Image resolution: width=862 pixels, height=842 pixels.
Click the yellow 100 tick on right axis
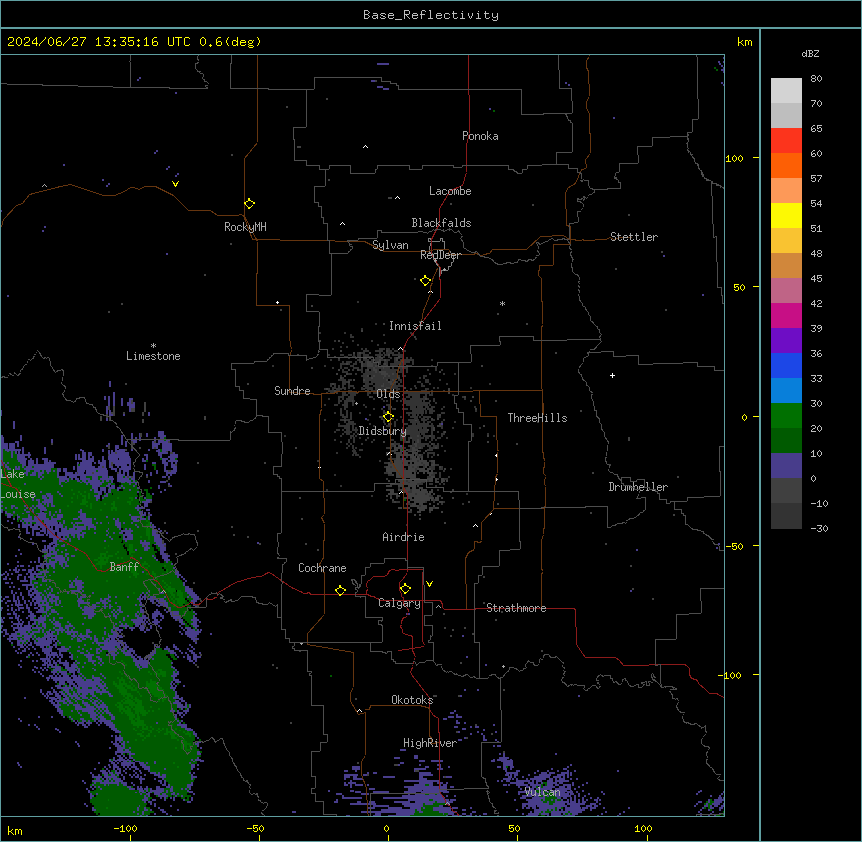point(734,158)
